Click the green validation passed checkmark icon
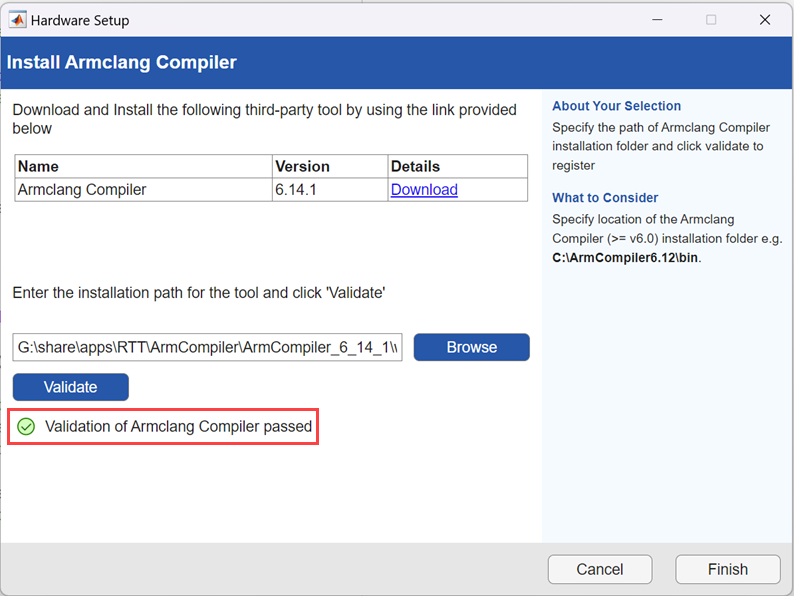 (27, 426)
